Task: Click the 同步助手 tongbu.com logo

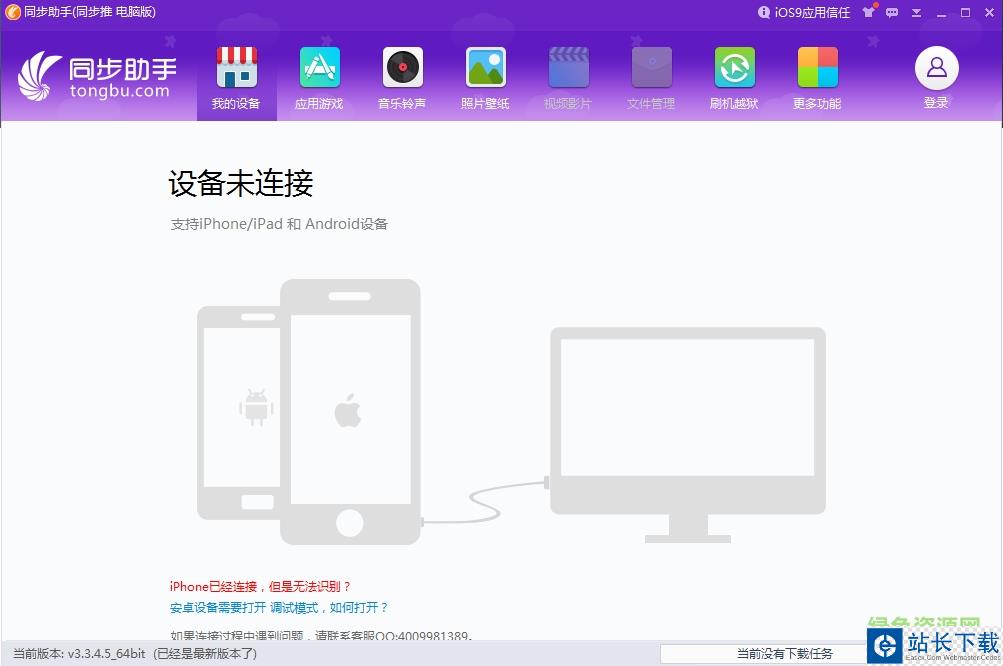Action: 97,76
